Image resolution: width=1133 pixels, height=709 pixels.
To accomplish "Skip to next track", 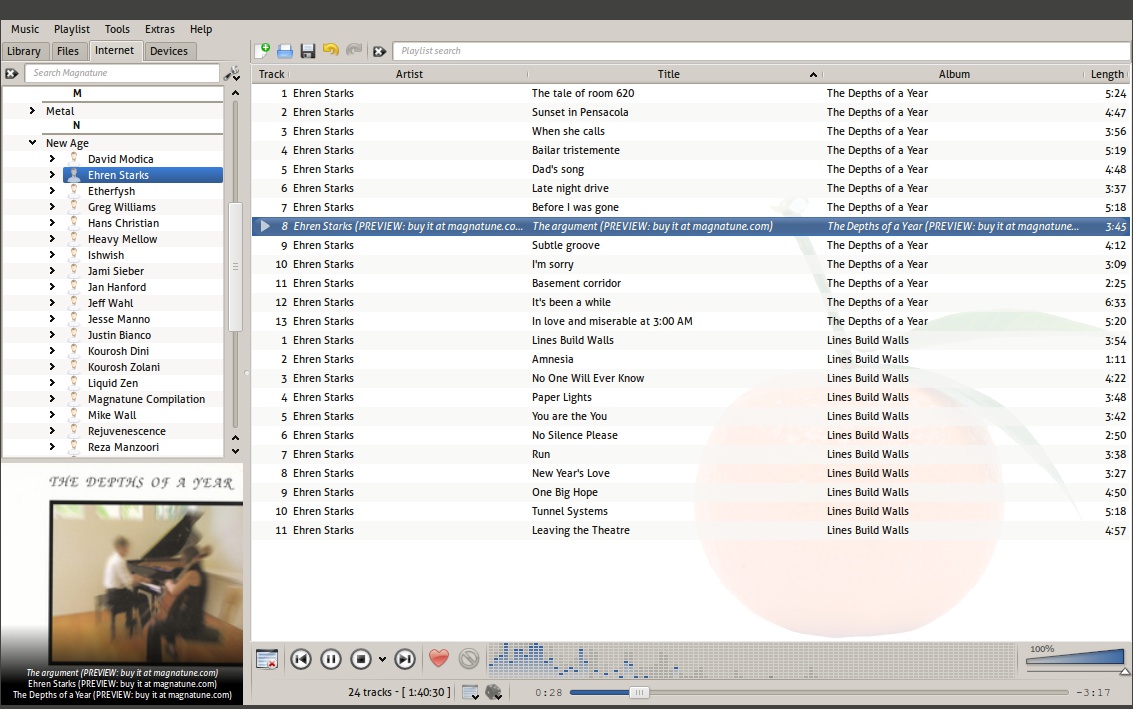I will 405,659.
